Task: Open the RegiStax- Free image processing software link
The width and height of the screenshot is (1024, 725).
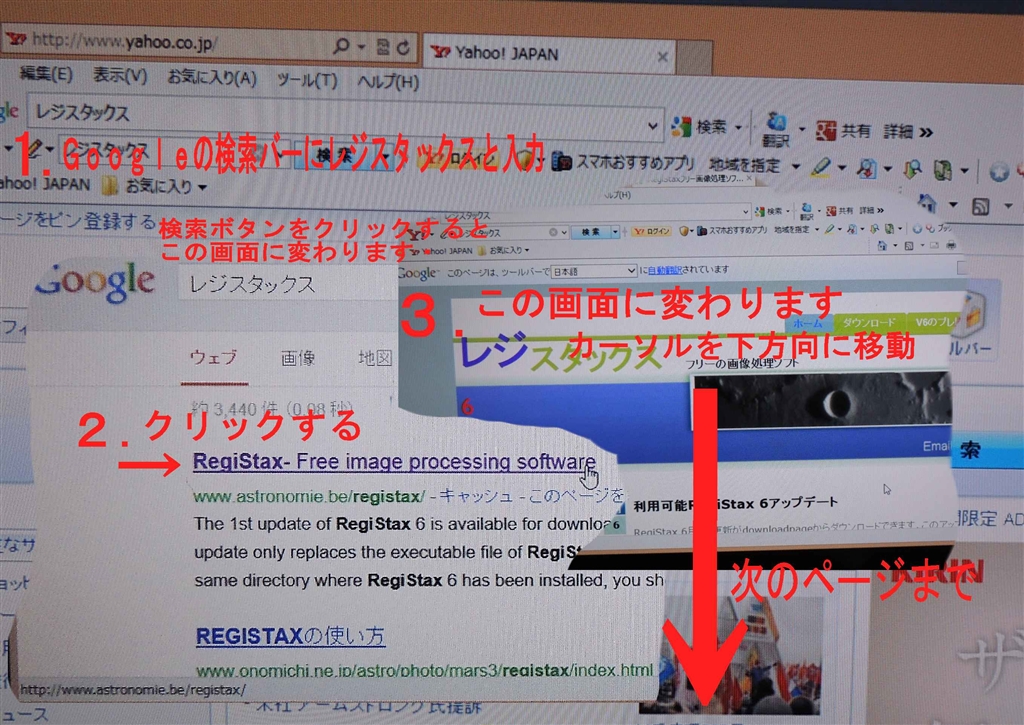Action: coord(394,462)
